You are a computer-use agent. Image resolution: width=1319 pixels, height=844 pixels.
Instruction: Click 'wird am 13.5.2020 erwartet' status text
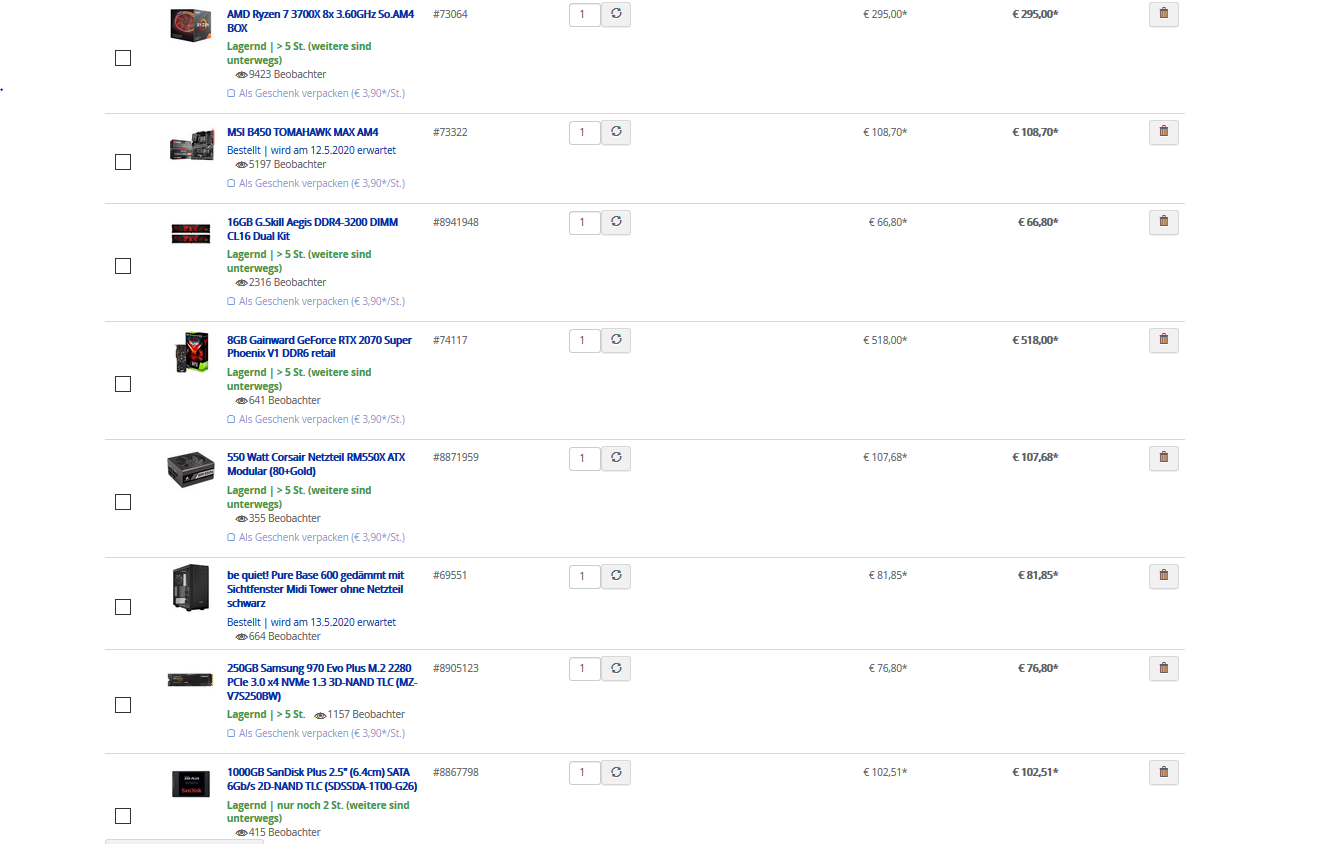333,622
